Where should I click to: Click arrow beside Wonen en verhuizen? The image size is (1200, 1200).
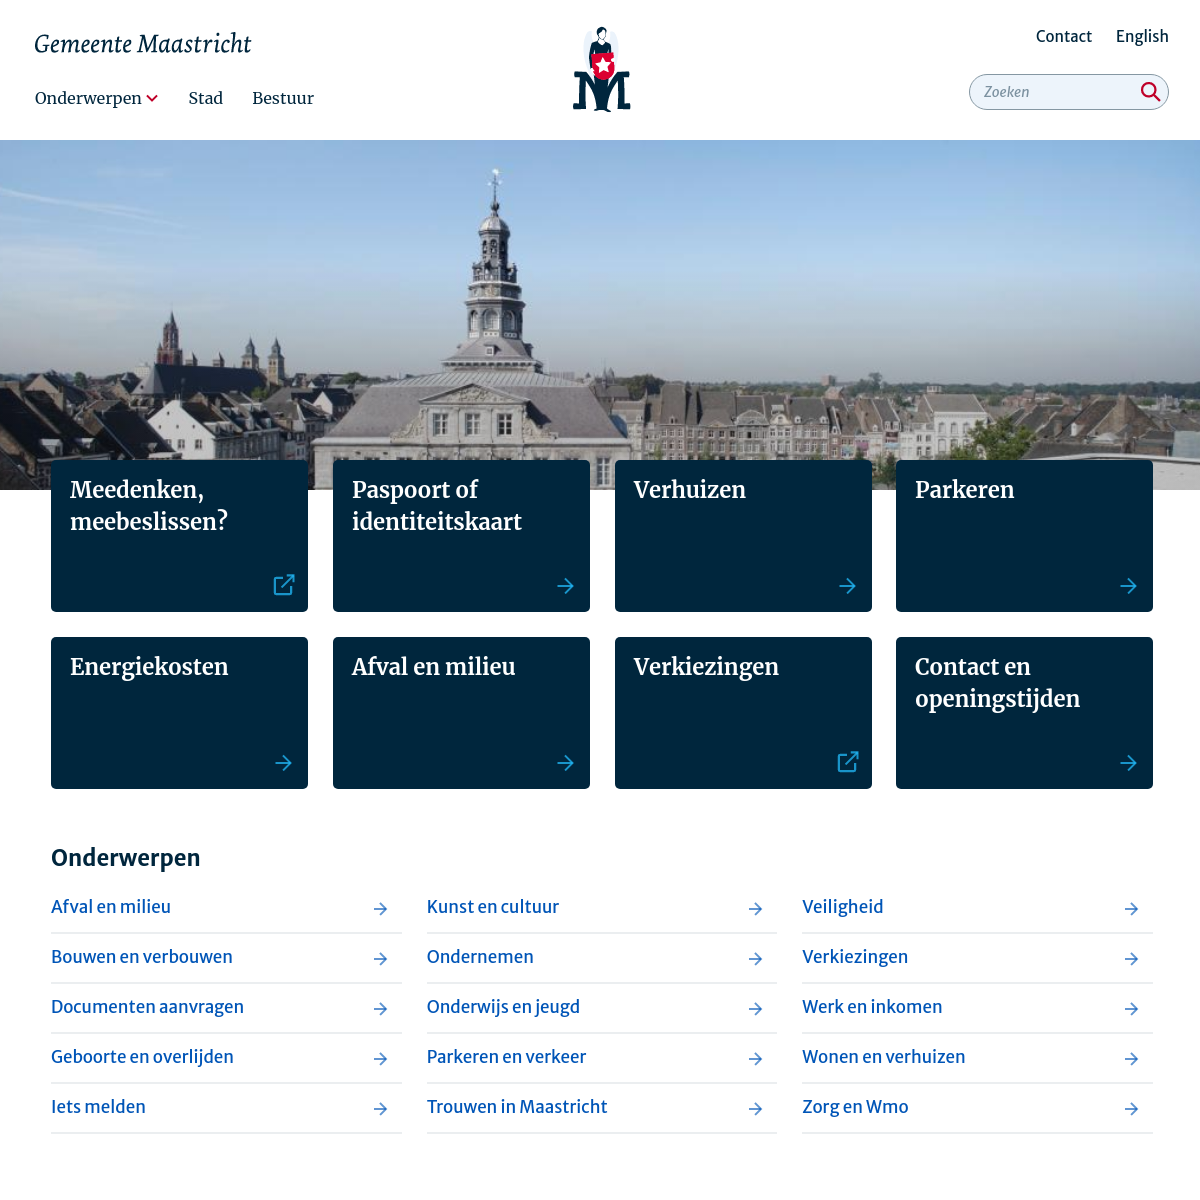coord(1132,1059)
